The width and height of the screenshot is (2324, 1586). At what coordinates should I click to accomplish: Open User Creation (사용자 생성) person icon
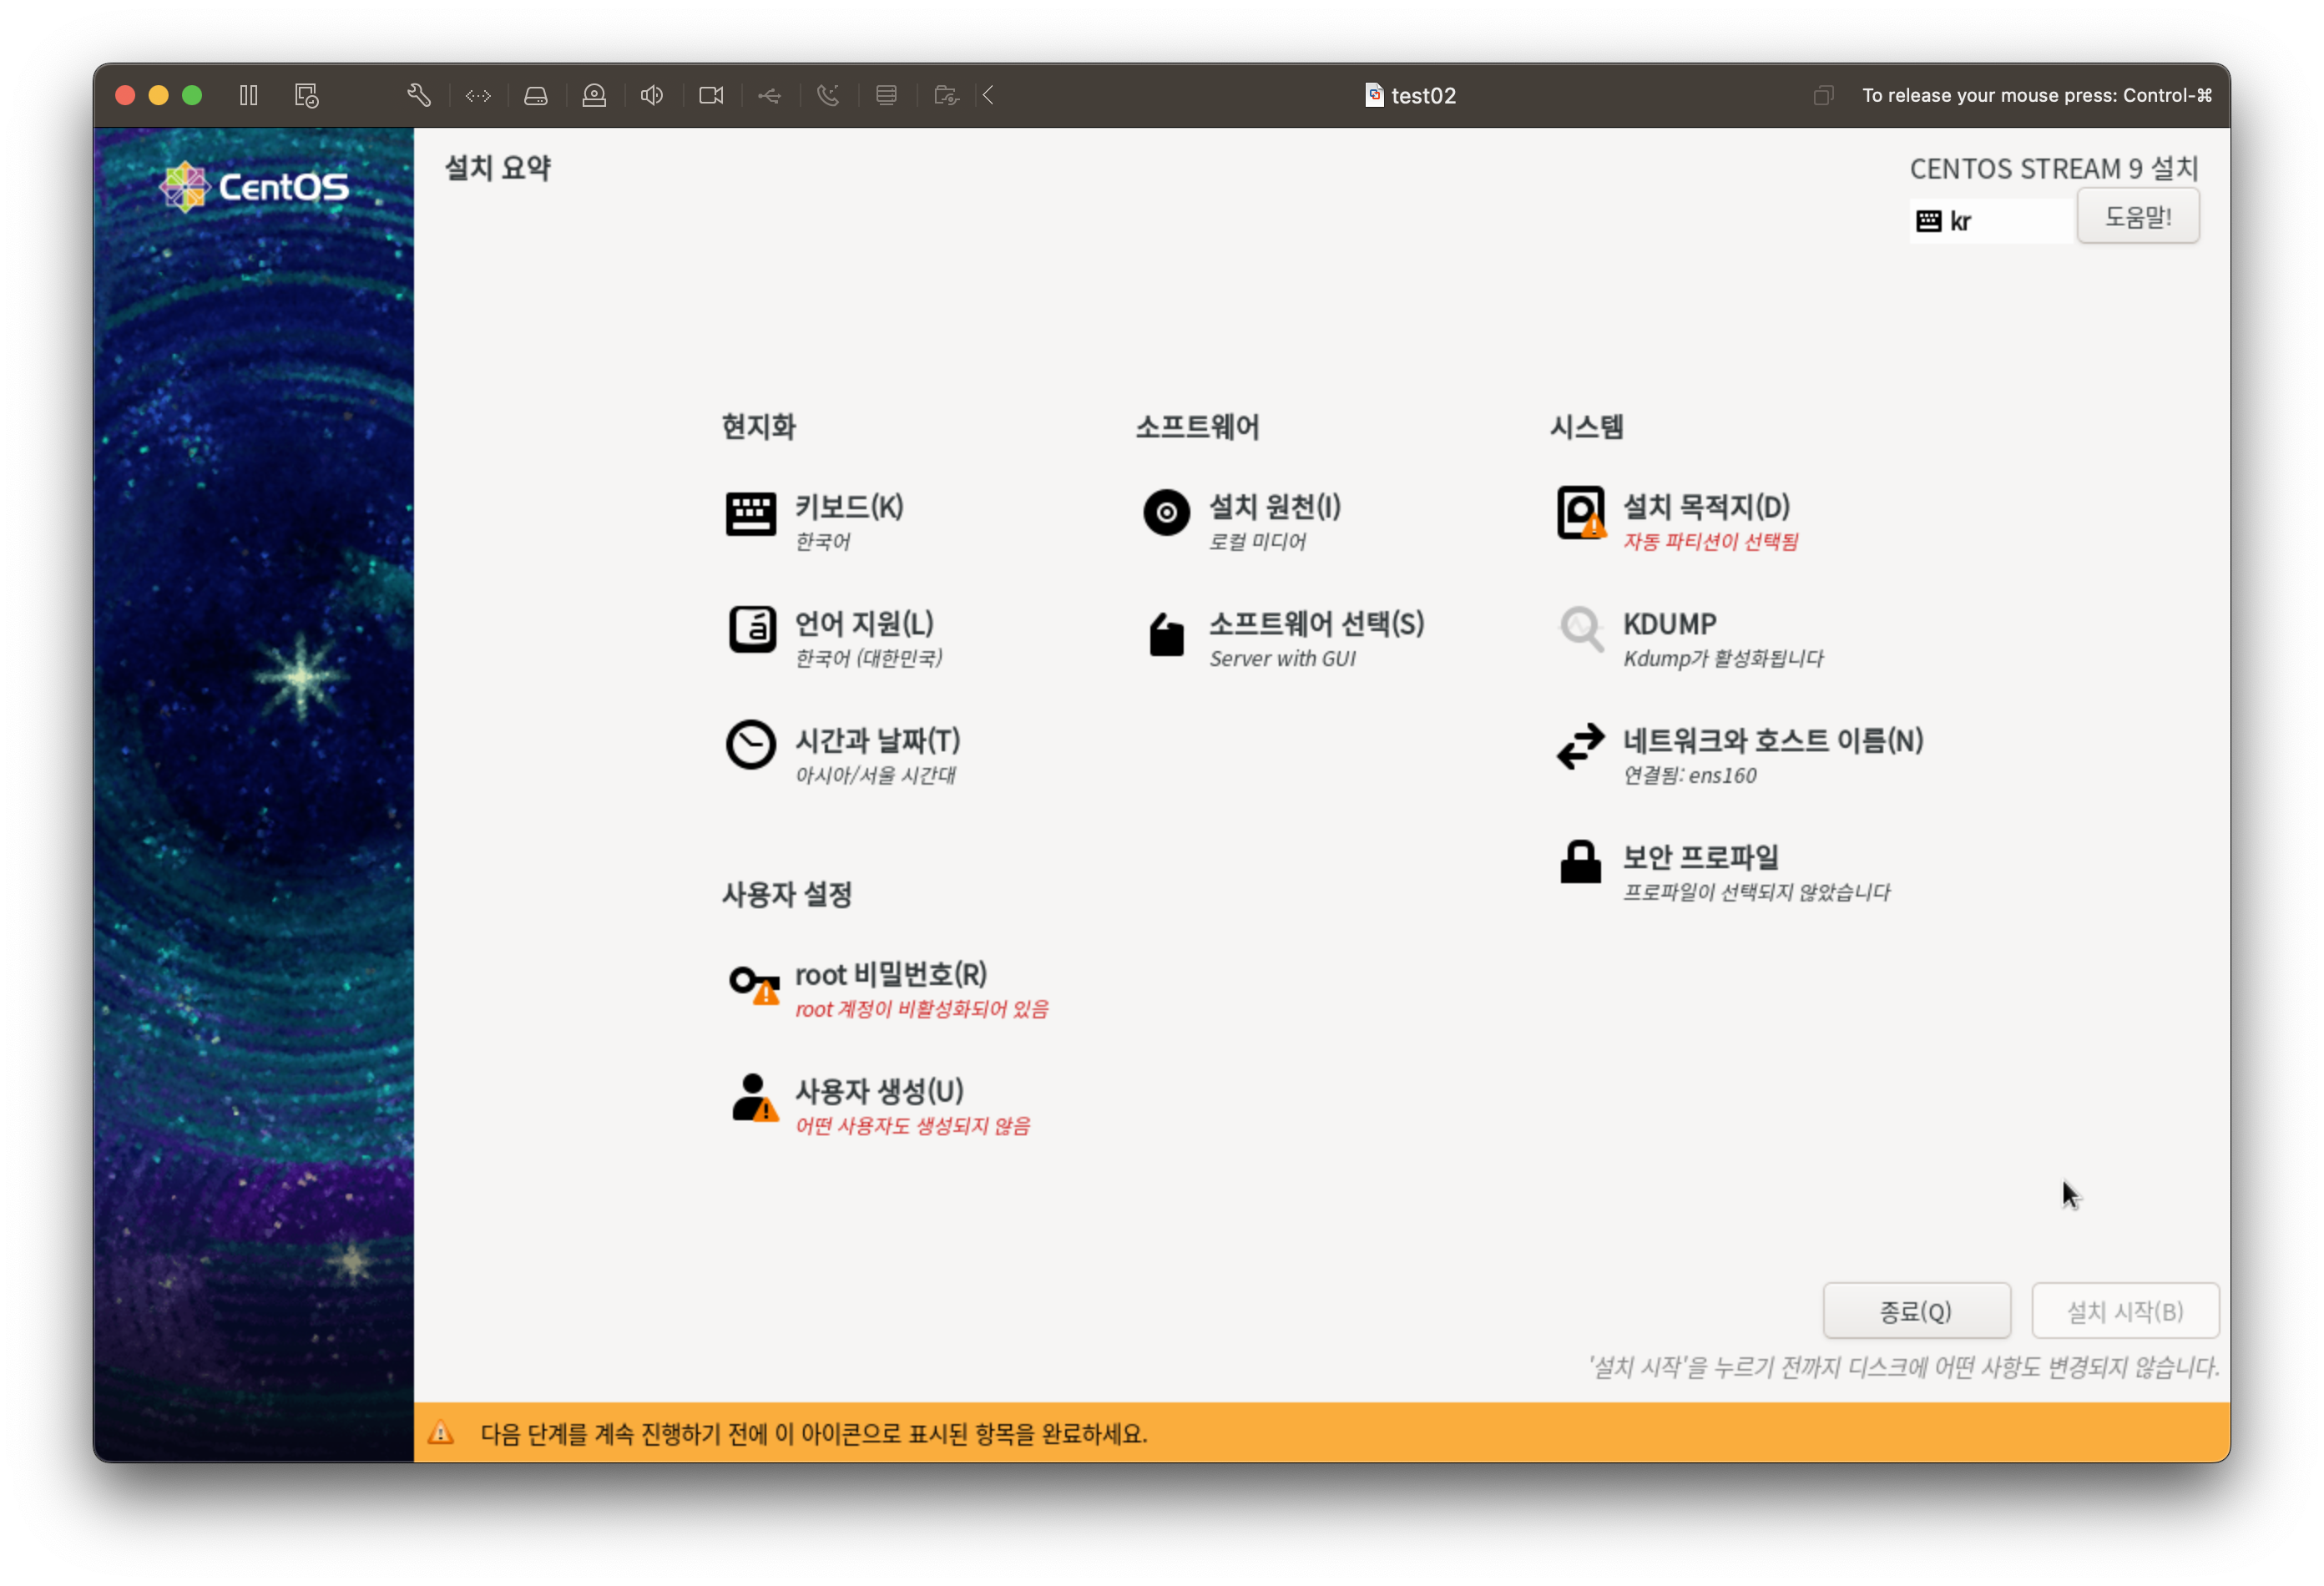(752, 1098)
